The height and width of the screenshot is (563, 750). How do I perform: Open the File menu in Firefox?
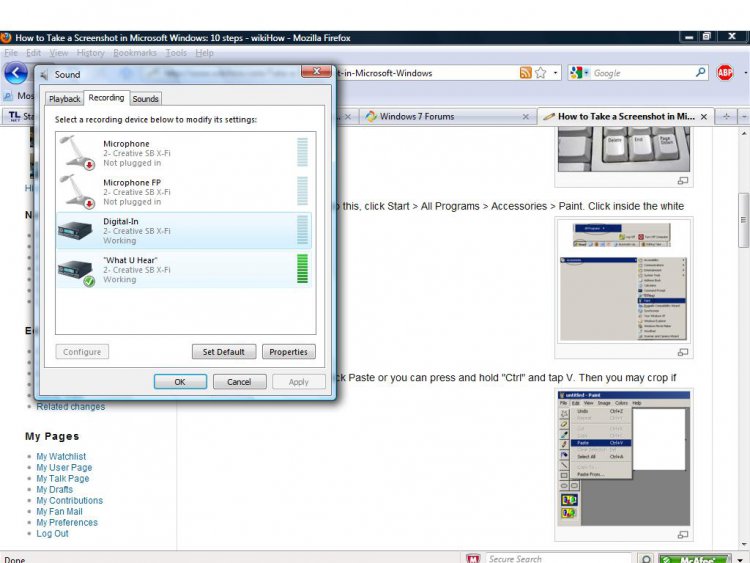(x=11, y=53)
